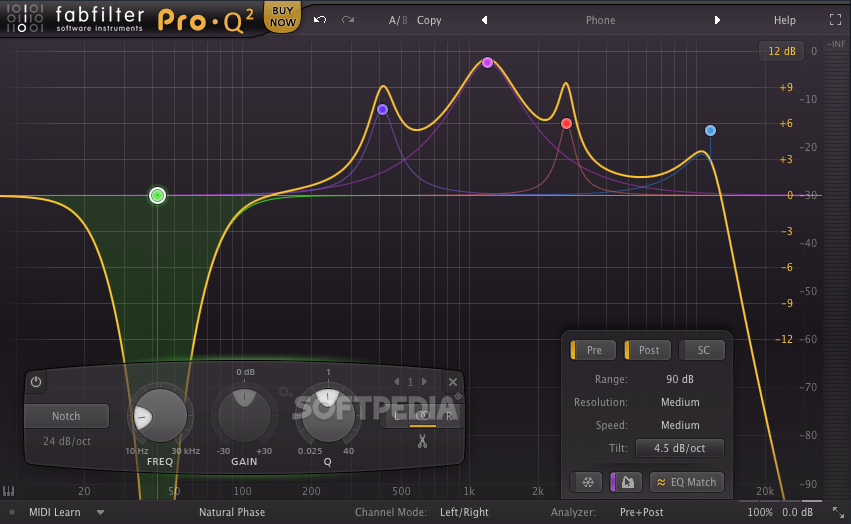This screenshot has width=851, height=524.
Task: Open the 12 dB display range menu
Action: click(782, 51)
